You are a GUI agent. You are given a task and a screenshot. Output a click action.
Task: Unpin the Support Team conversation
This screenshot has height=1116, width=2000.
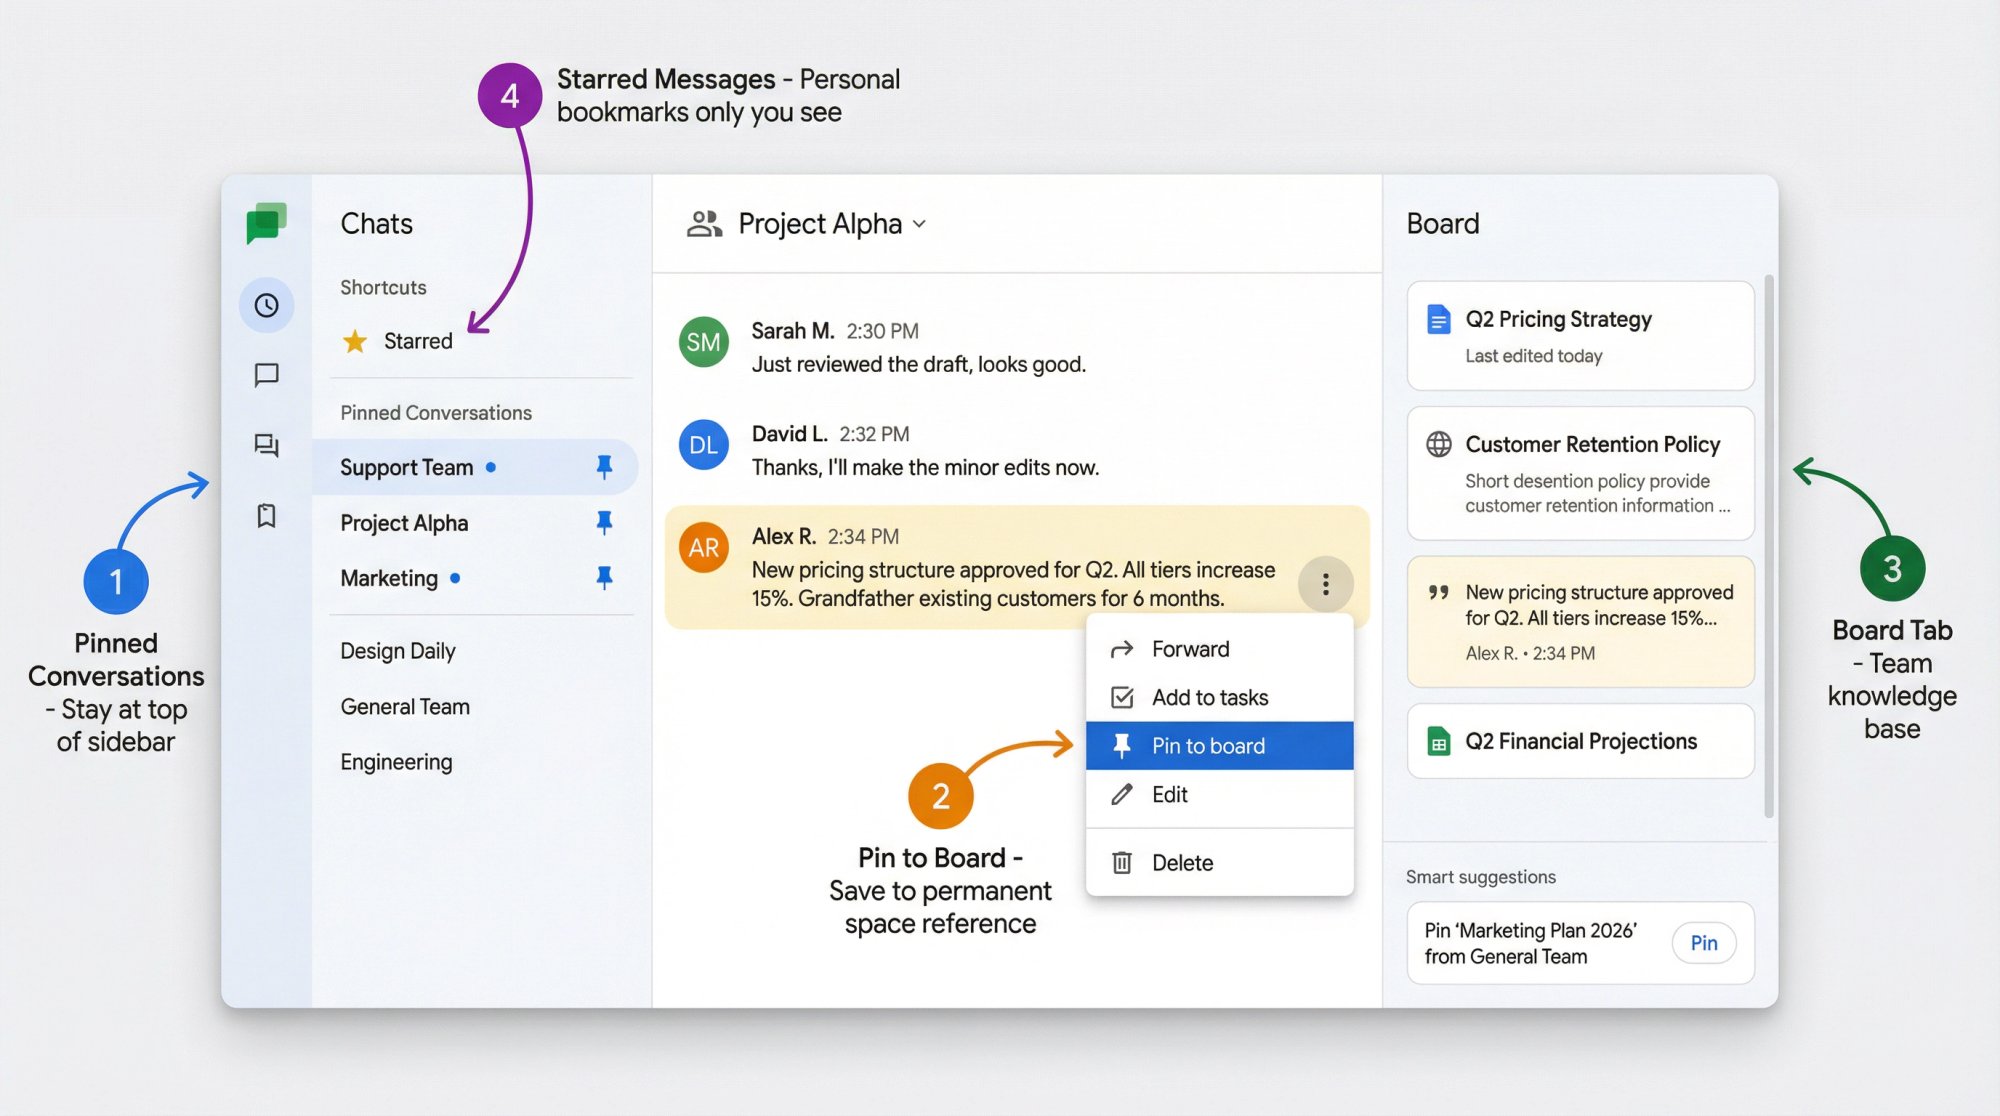pos(604,466)
